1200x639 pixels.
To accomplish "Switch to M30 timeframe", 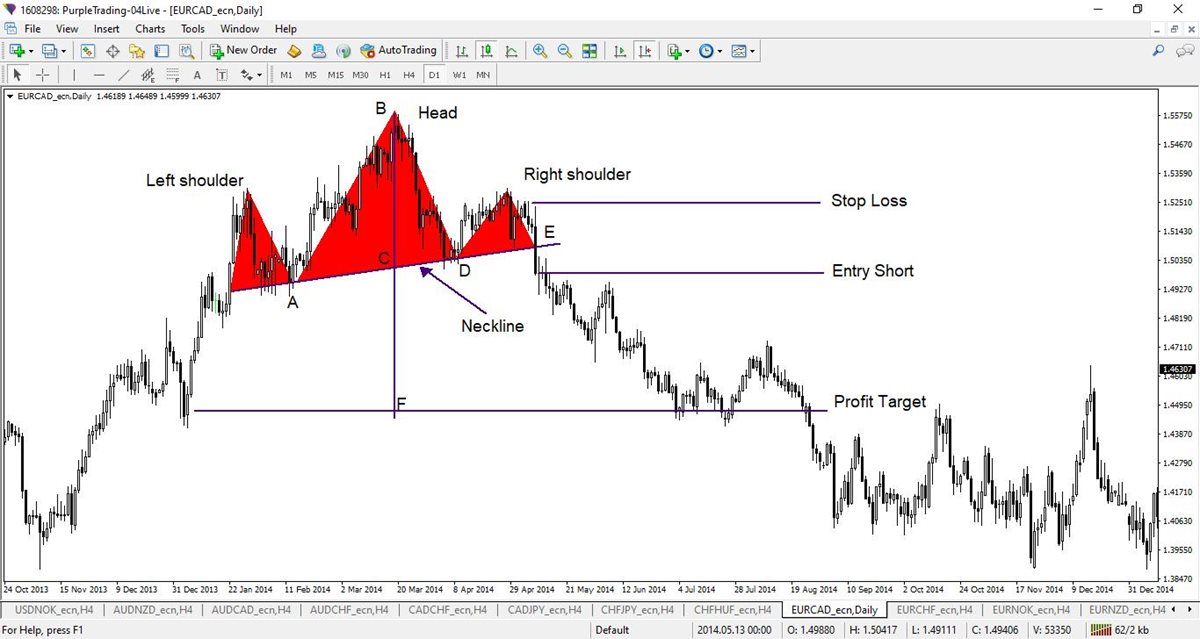I will (x=361, y=75).
